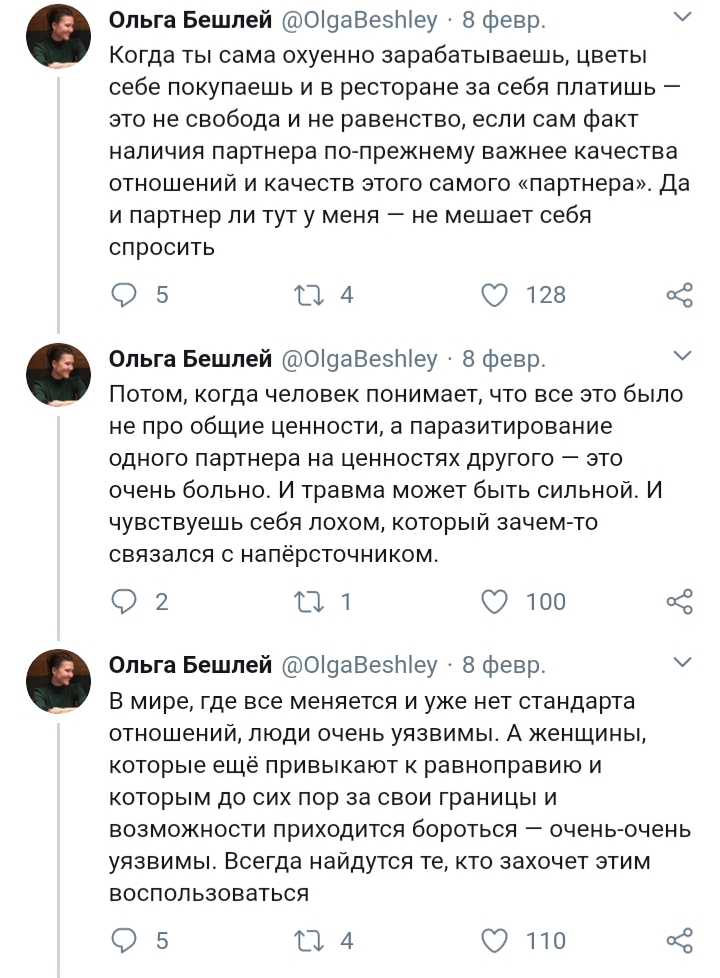Click the third tweet's profile avatar
Viewport: 720px width, 978px height.
click(58, 680)
